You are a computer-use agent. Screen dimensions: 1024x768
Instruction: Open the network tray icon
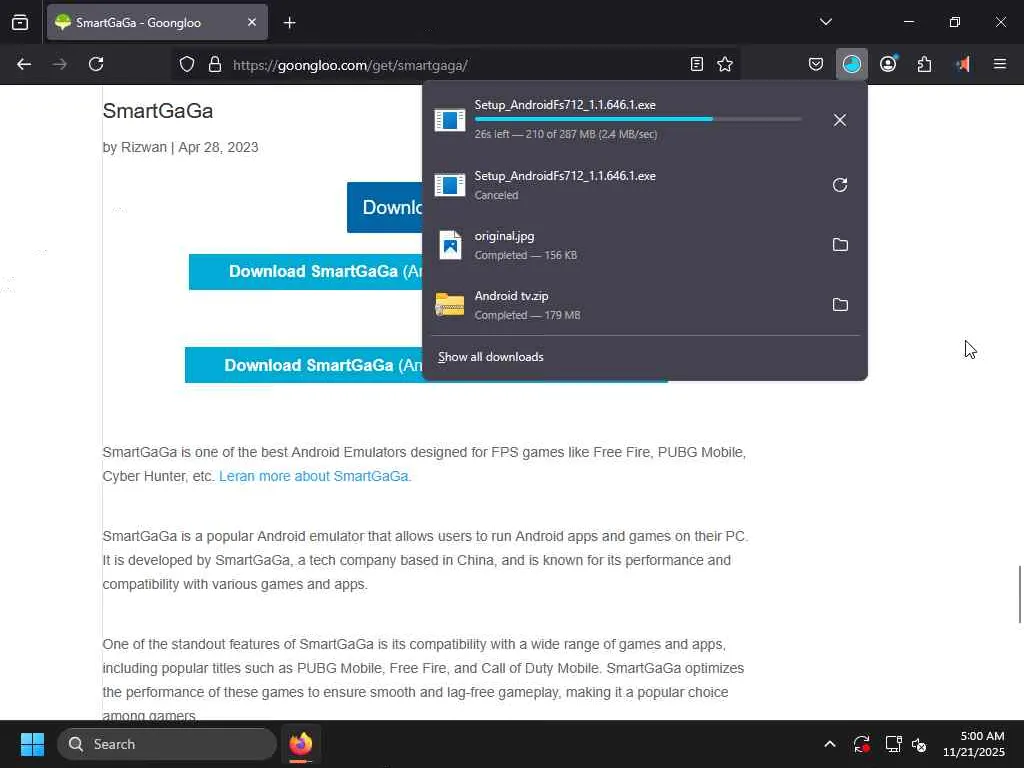[893, 744]
